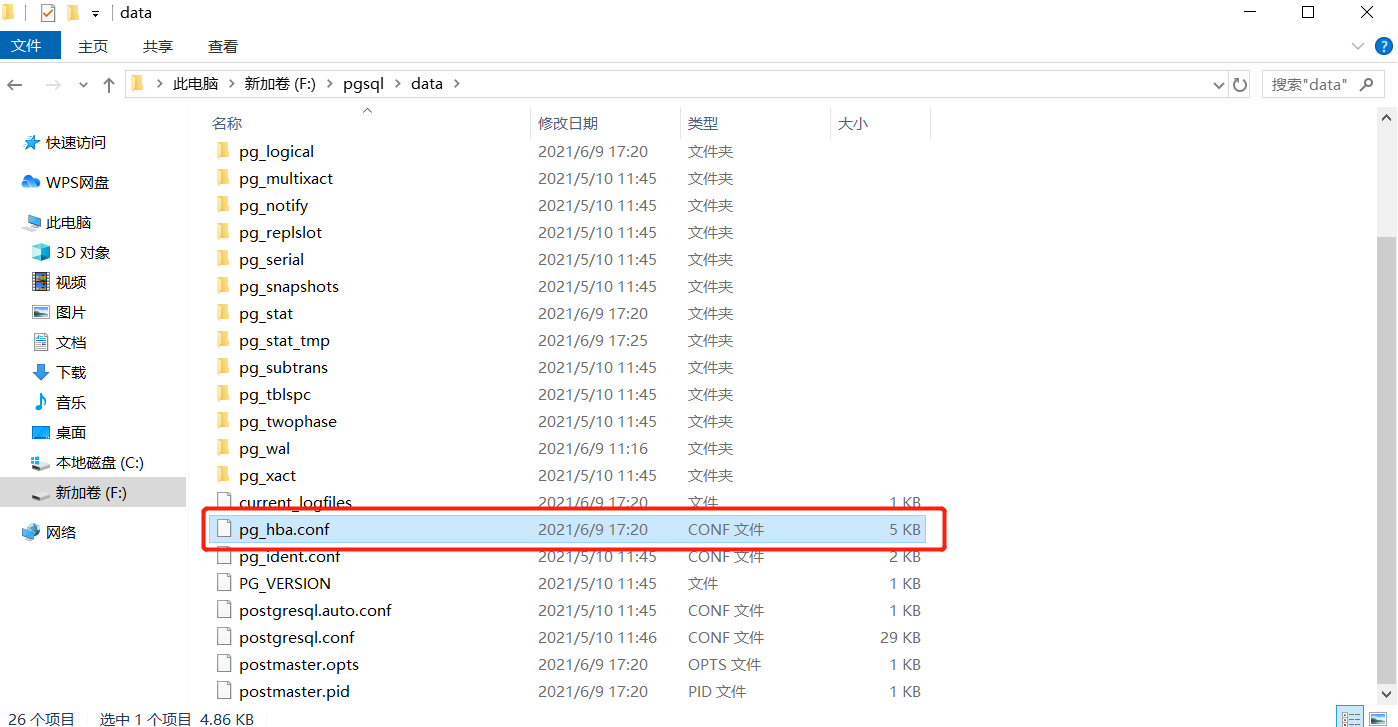Screen dimensions: 1398x727
Task: Sort by the 类型 column header
Action: pos(703,123)
